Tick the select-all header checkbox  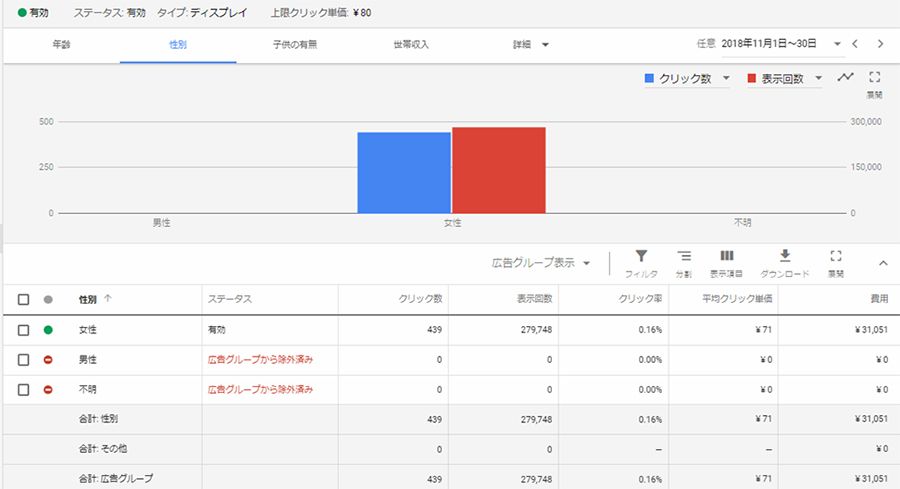click(x=24, y=300)
